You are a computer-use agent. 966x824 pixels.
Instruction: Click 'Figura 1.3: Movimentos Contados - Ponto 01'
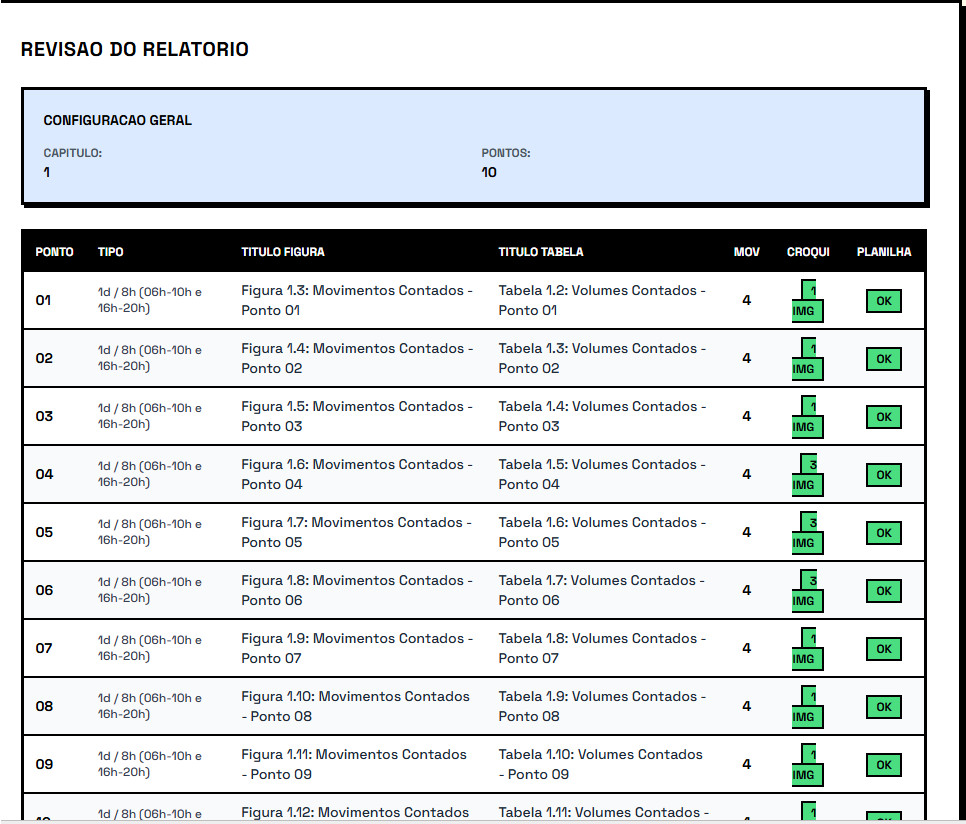pos(357,301)
